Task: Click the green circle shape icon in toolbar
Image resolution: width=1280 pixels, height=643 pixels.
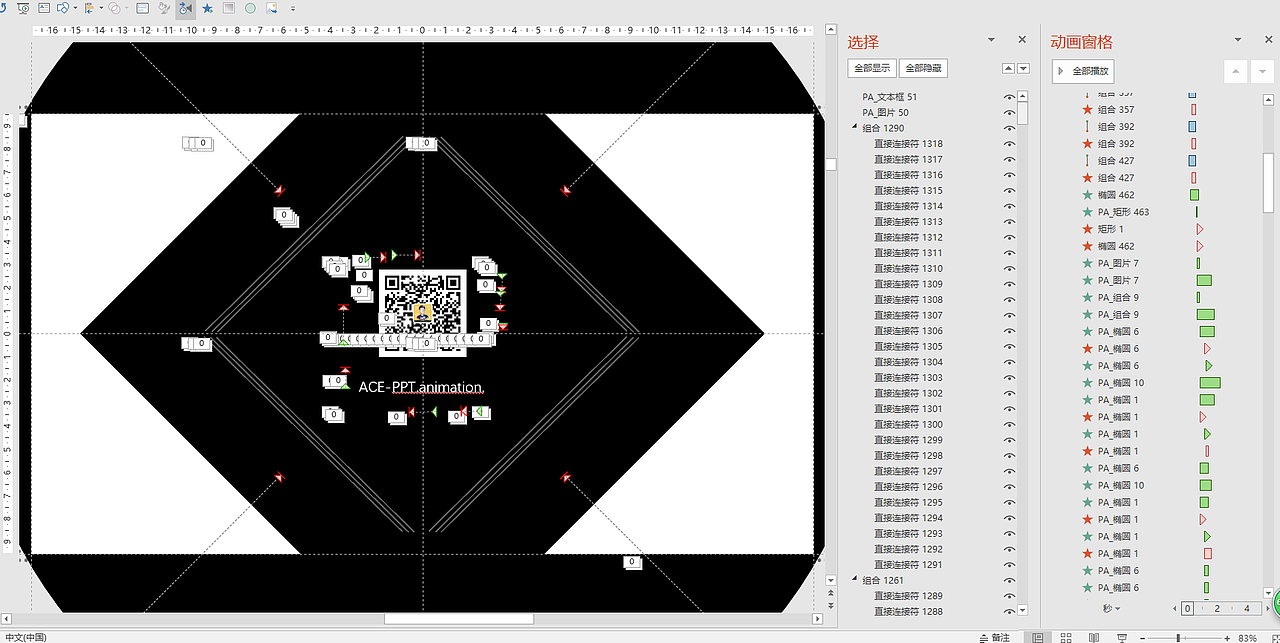Action: point(250,8)
